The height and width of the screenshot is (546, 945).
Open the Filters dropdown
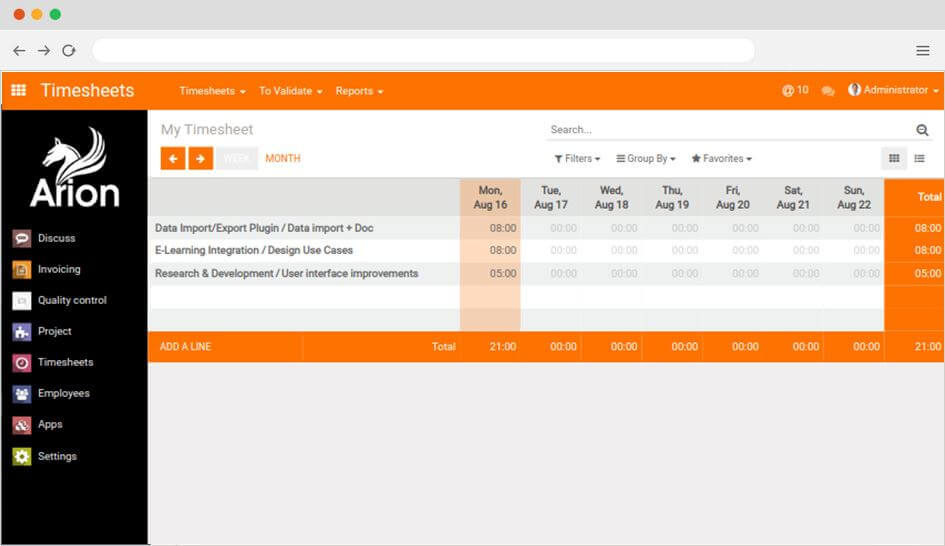coord(577,158)
